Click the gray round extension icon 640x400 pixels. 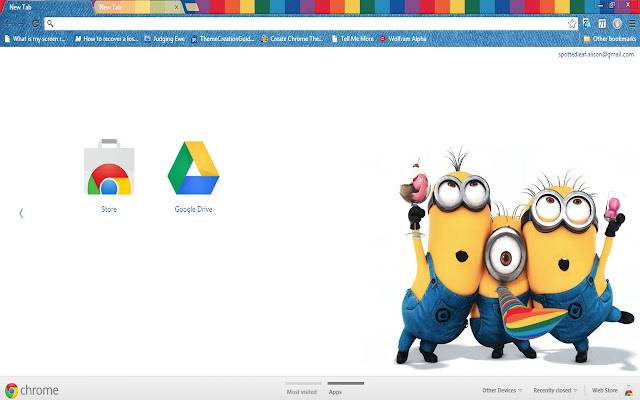[x=617, y=24]
